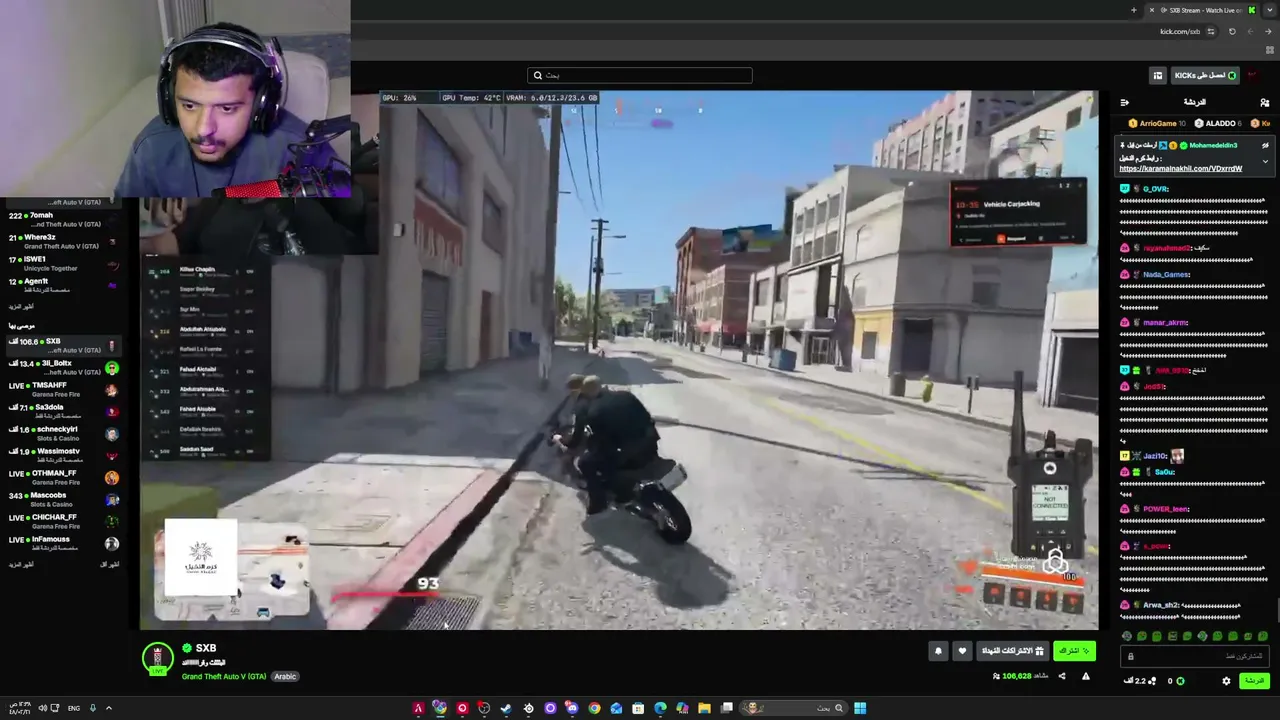Open File Explorer from taskbar
Image resolution: width=1280 pixels, height=720 pixels.
[704, 709]
